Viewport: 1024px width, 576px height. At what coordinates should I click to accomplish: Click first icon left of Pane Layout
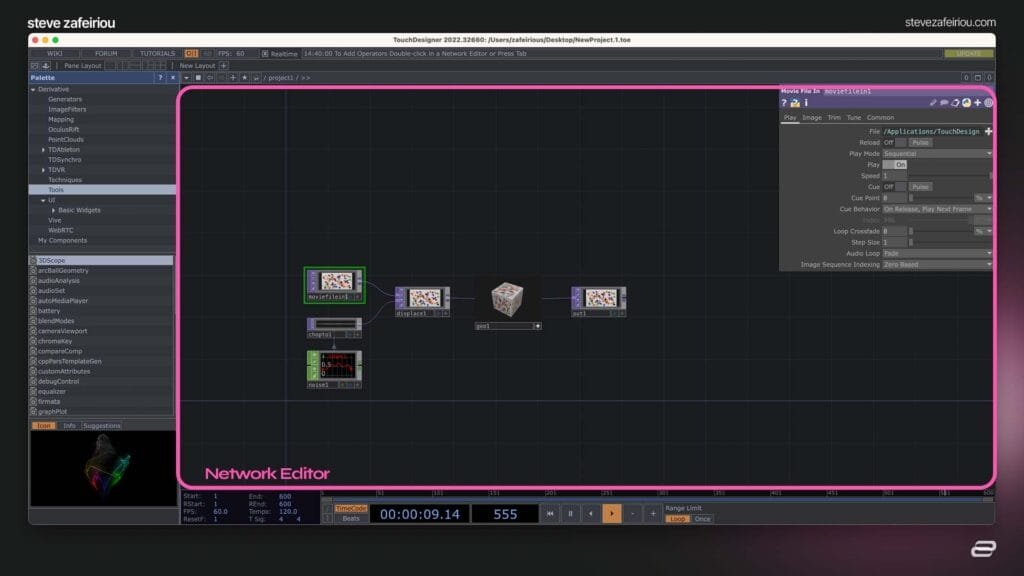(35, 65)
